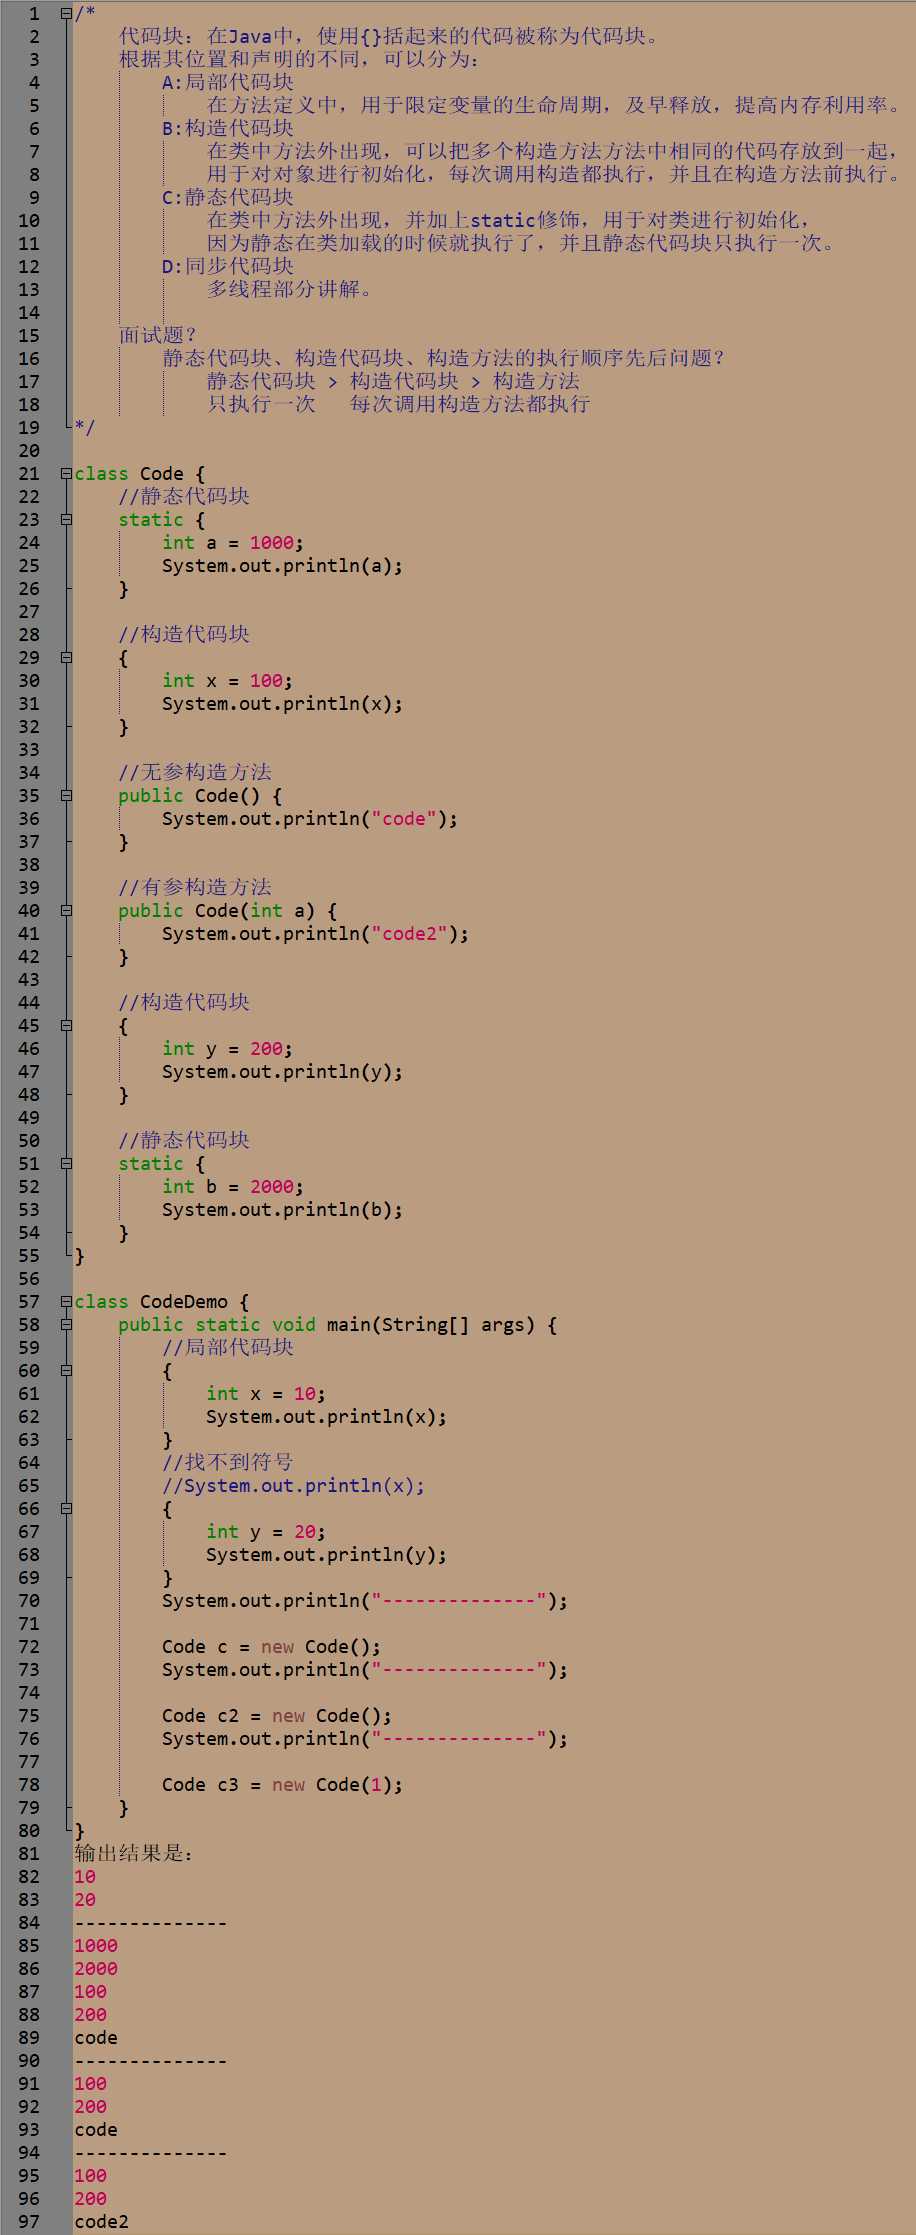Fold the main method at line 58
The width and height of the screenshot is (916, 2235).
click(66, 1325)
